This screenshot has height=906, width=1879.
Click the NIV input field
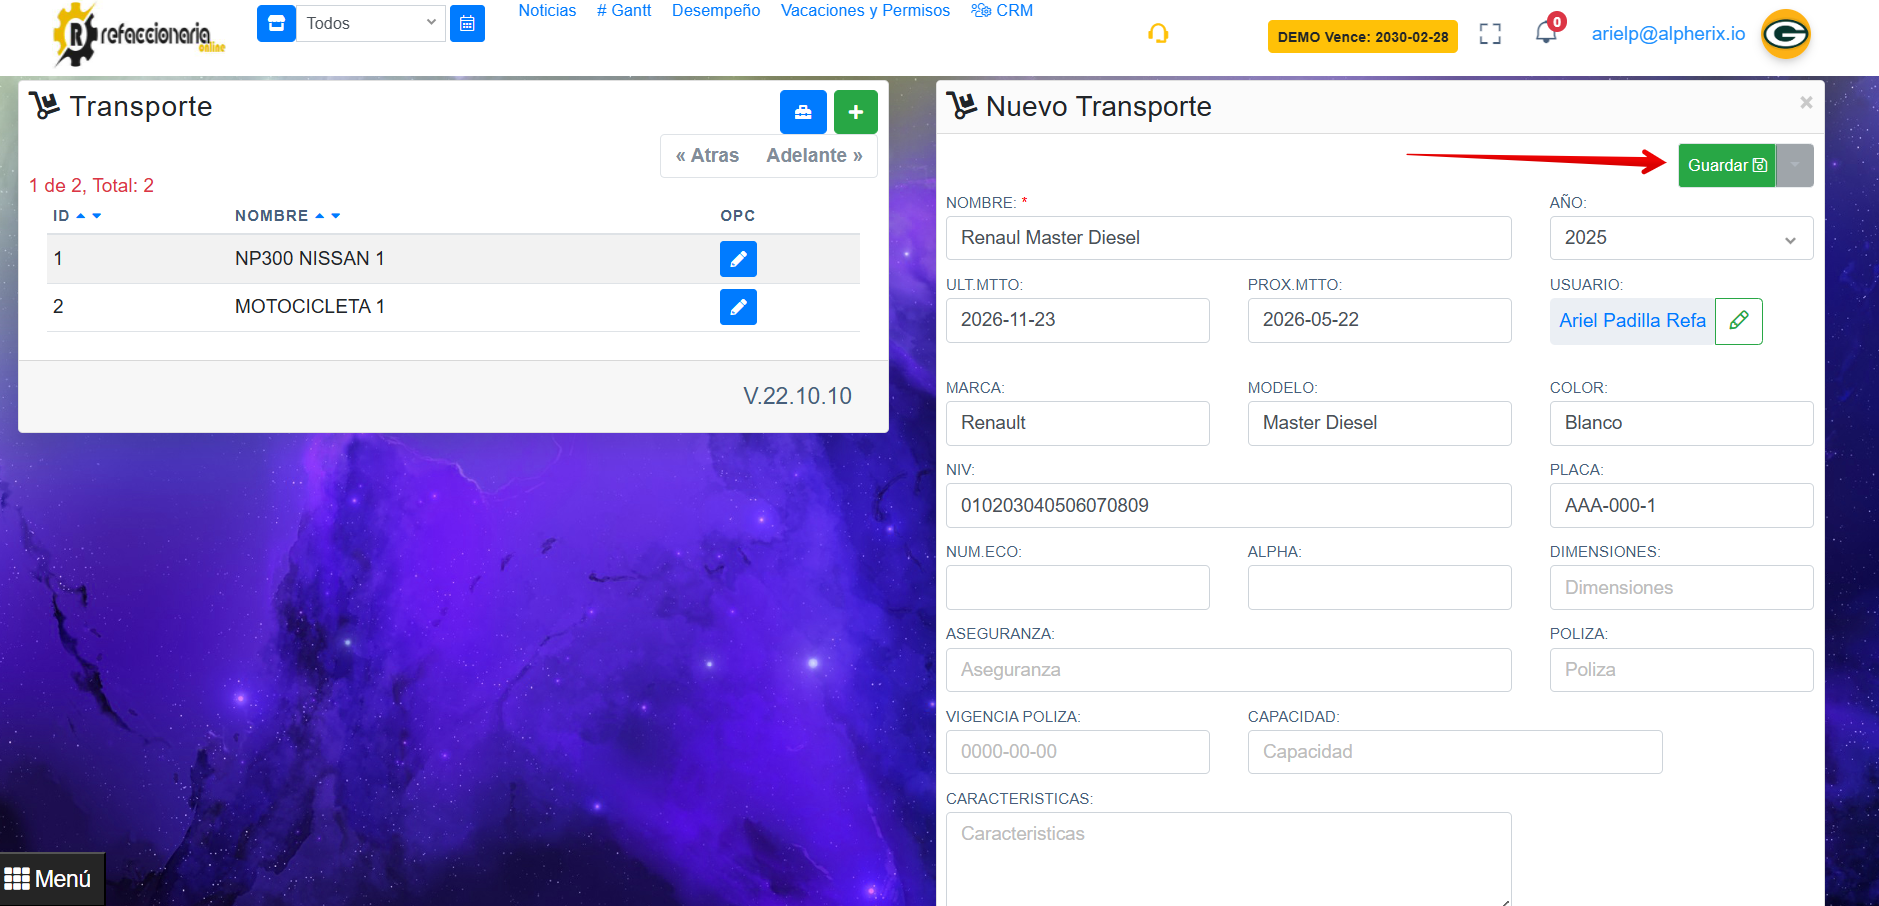click(x=1227, y=506)
